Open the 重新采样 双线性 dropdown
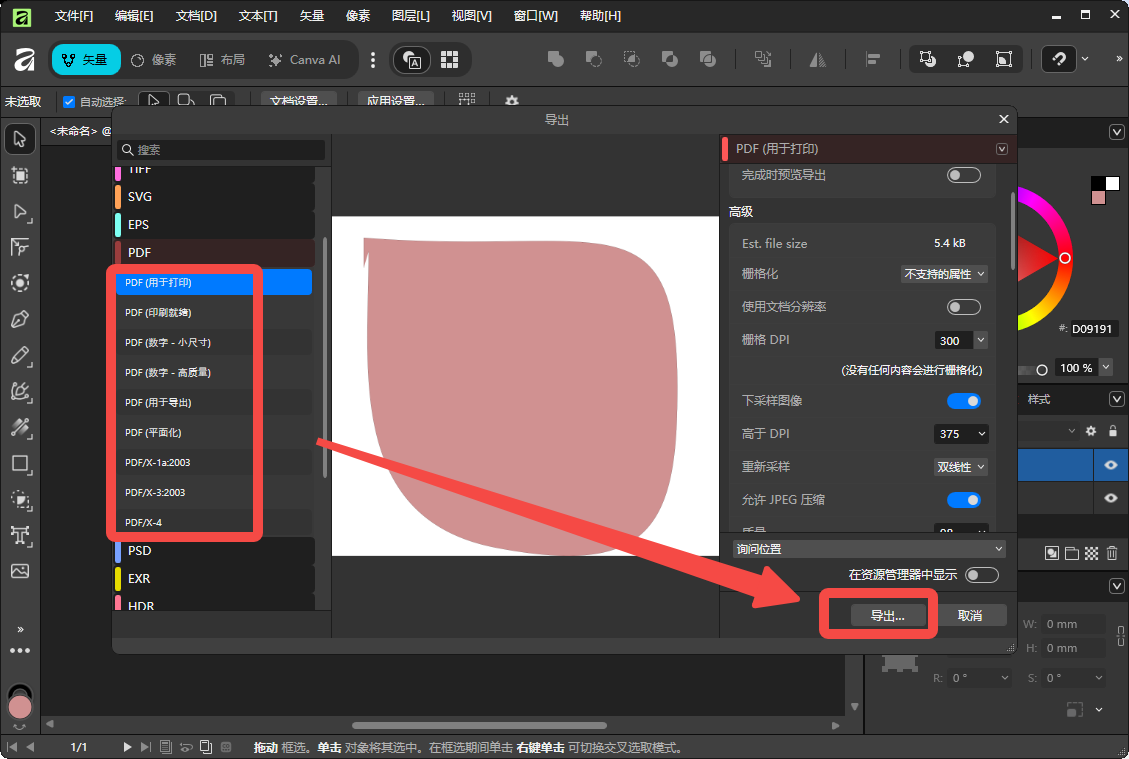This screenshot has height=759, width=1129. click(961, 467)
